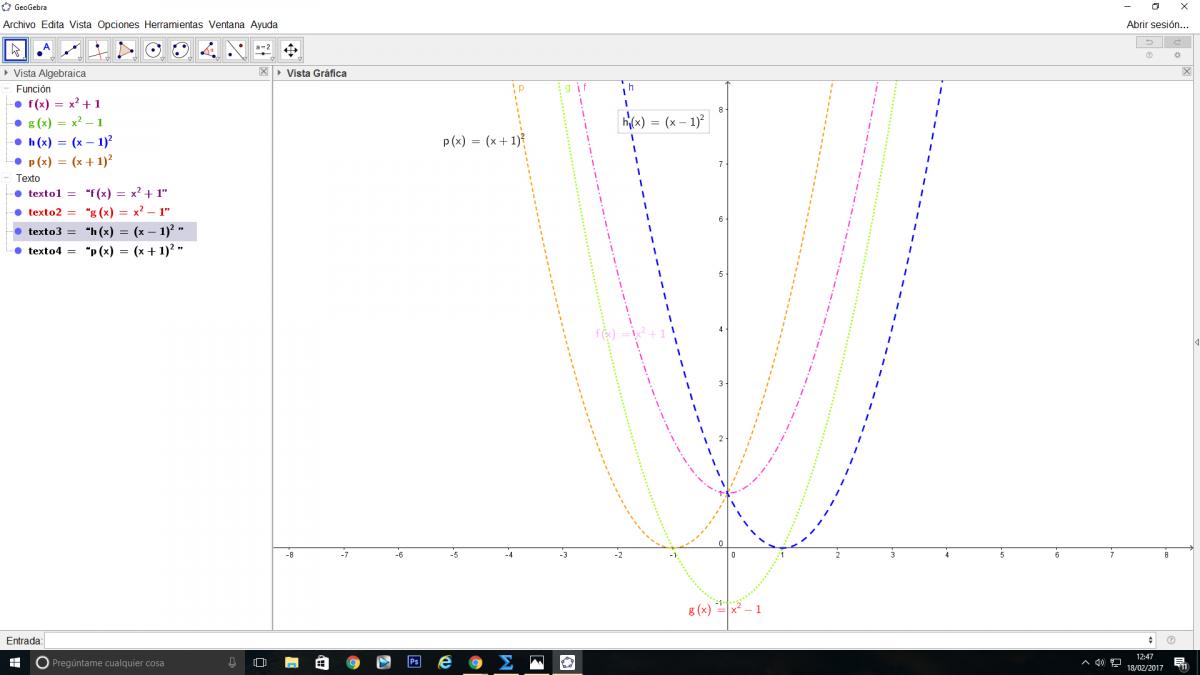1200x675 pixels.
Task: Toggle visibility of g(x) = x² − 1
Action: click(18, 123)
